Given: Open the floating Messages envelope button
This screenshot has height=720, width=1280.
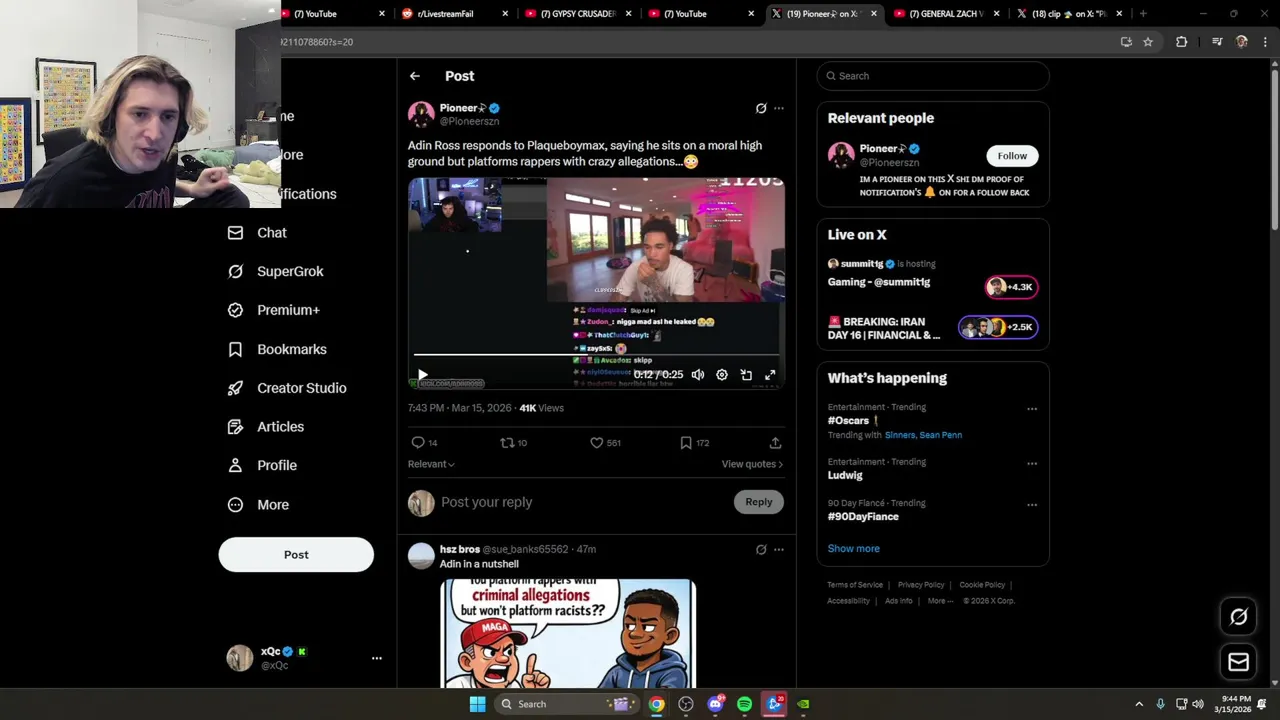Looking at the screenshot, I should [1238, 661].
